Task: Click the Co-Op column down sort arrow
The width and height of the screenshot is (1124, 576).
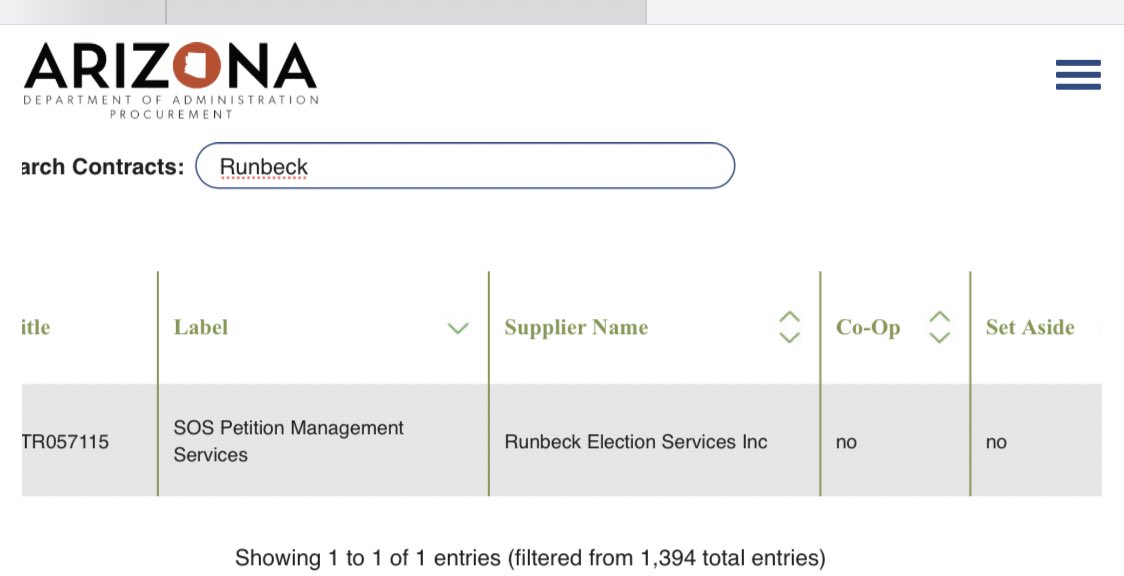Action: click(939, 338)
